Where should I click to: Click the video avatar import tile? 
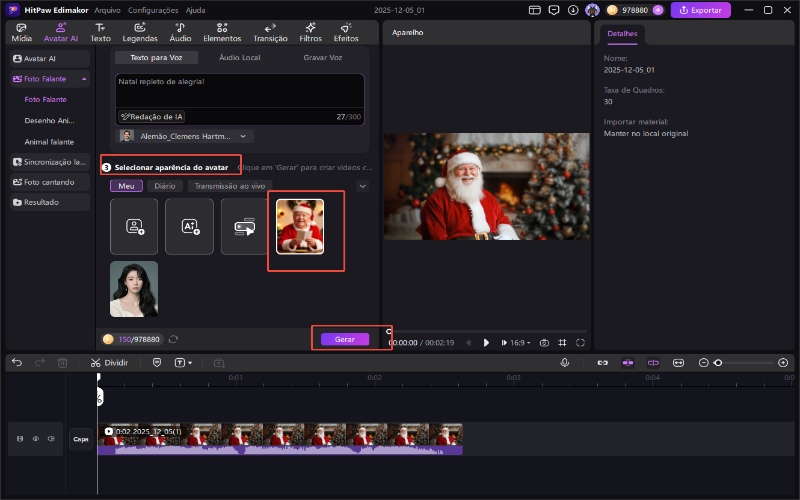[244, 227]
